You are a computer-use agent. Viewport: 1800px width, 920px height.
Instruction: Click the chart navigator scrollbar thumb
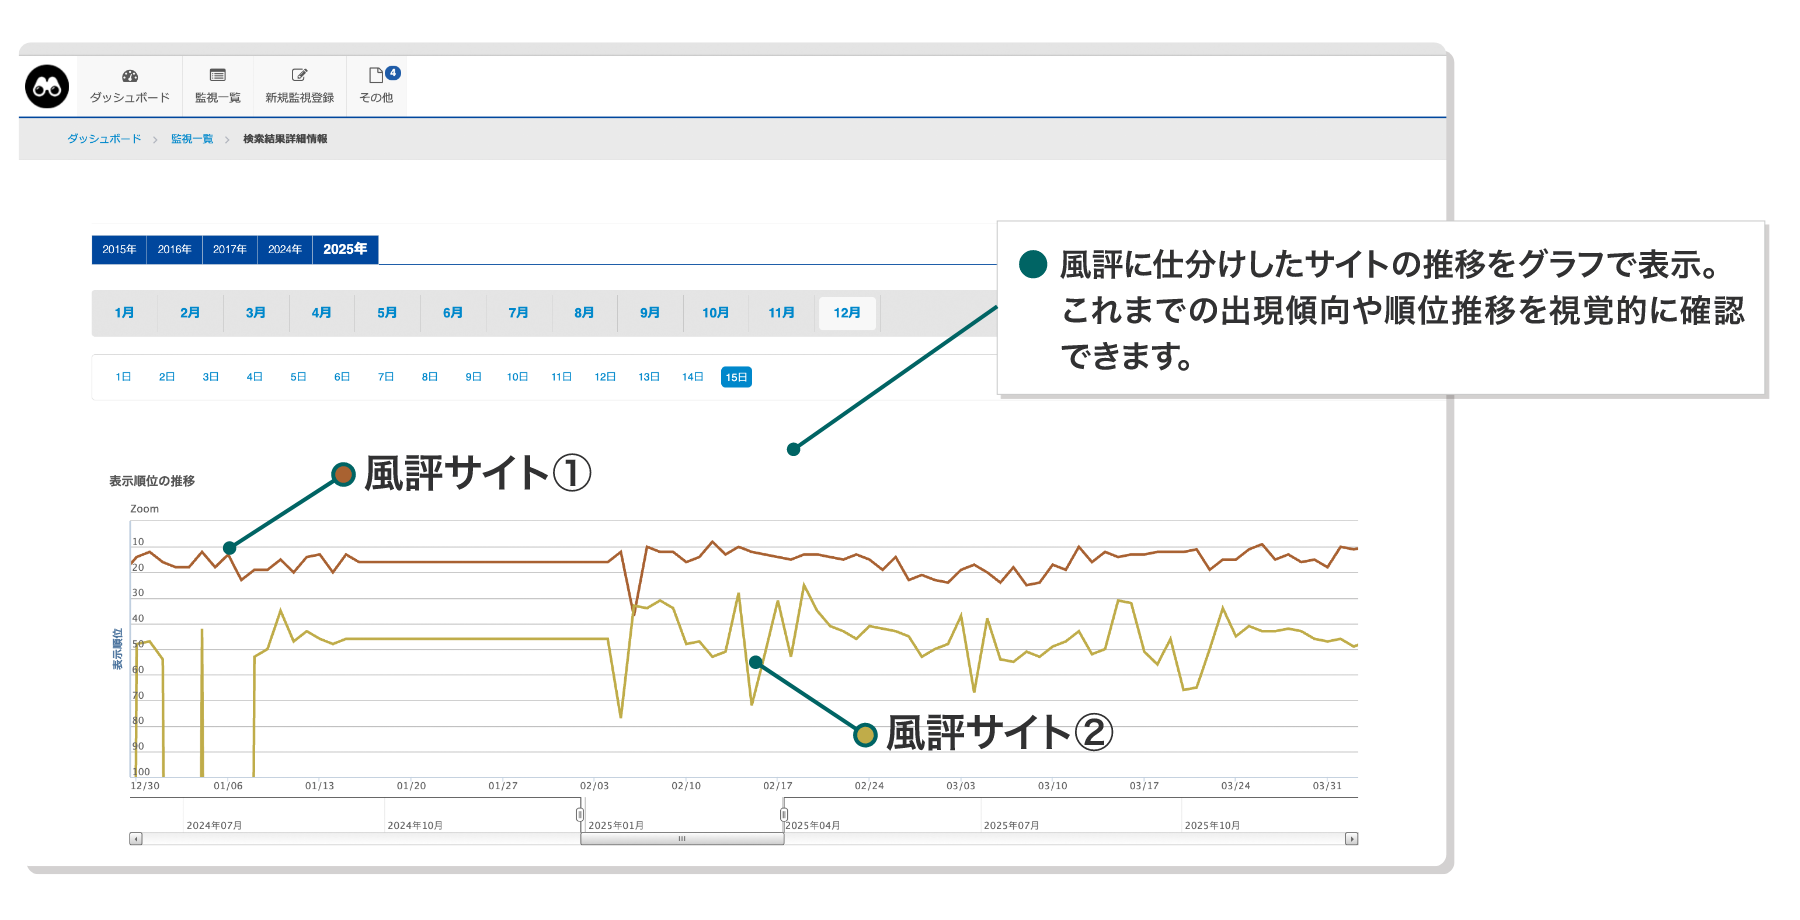[x=682, y=839]
